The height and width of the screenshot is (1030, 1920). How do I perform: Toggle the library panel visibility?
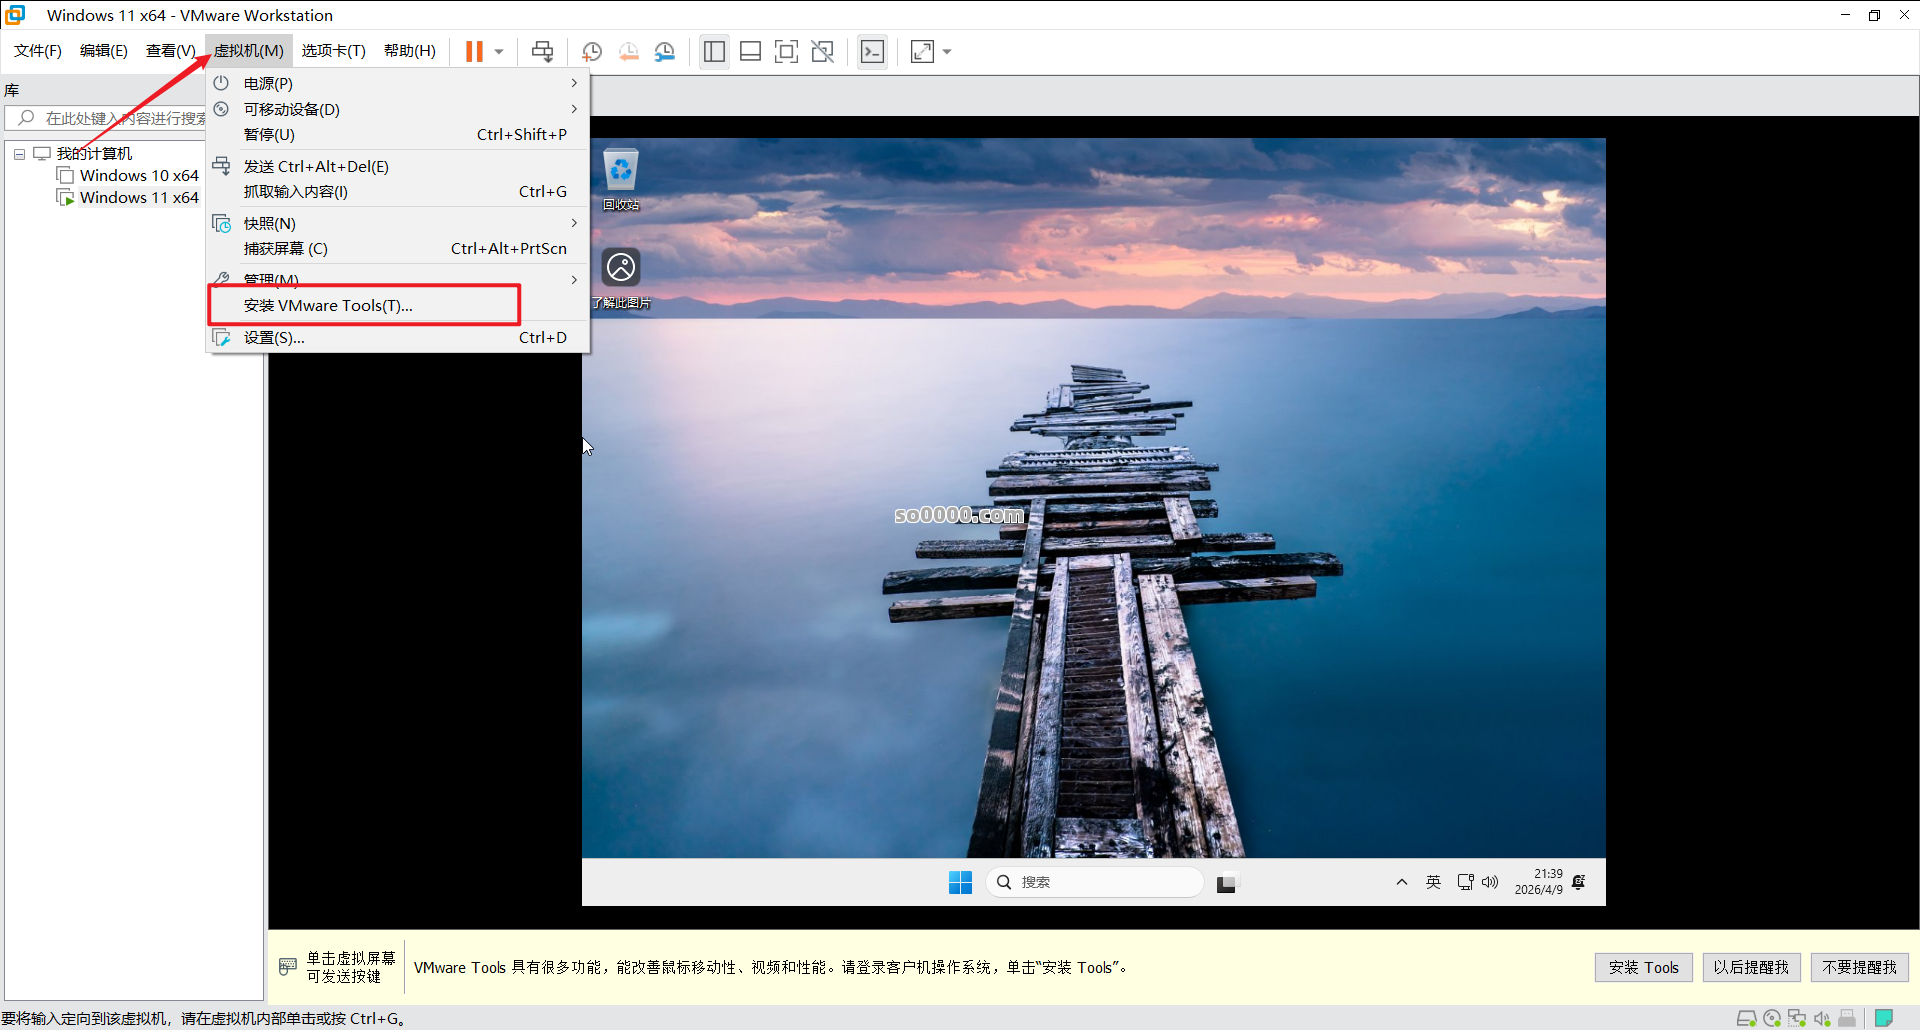pos(714,51)
